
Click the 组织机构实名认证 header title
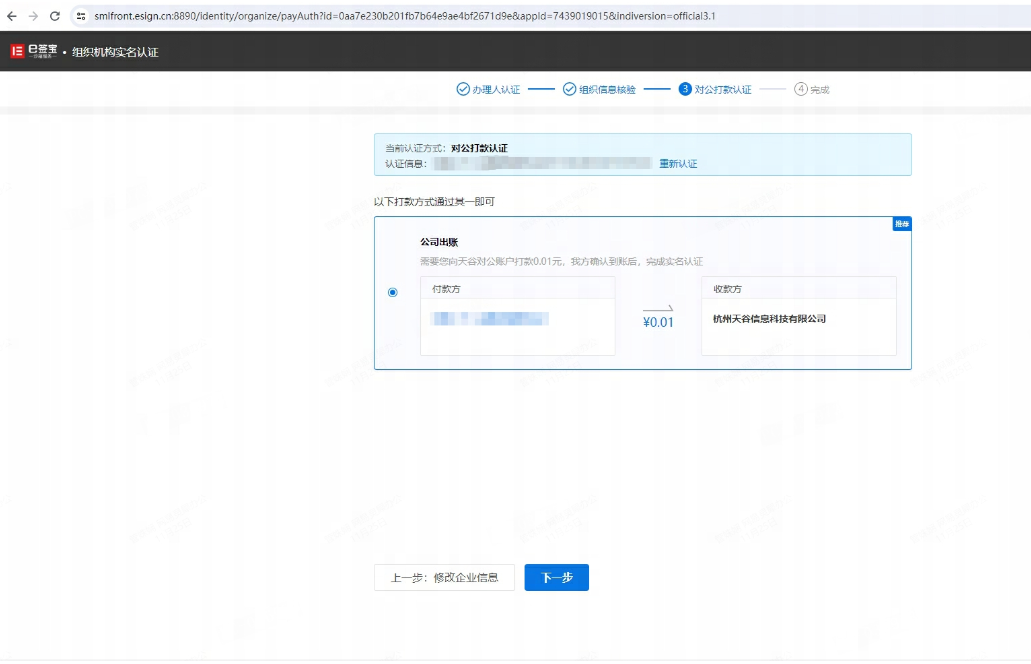[115, 52]
